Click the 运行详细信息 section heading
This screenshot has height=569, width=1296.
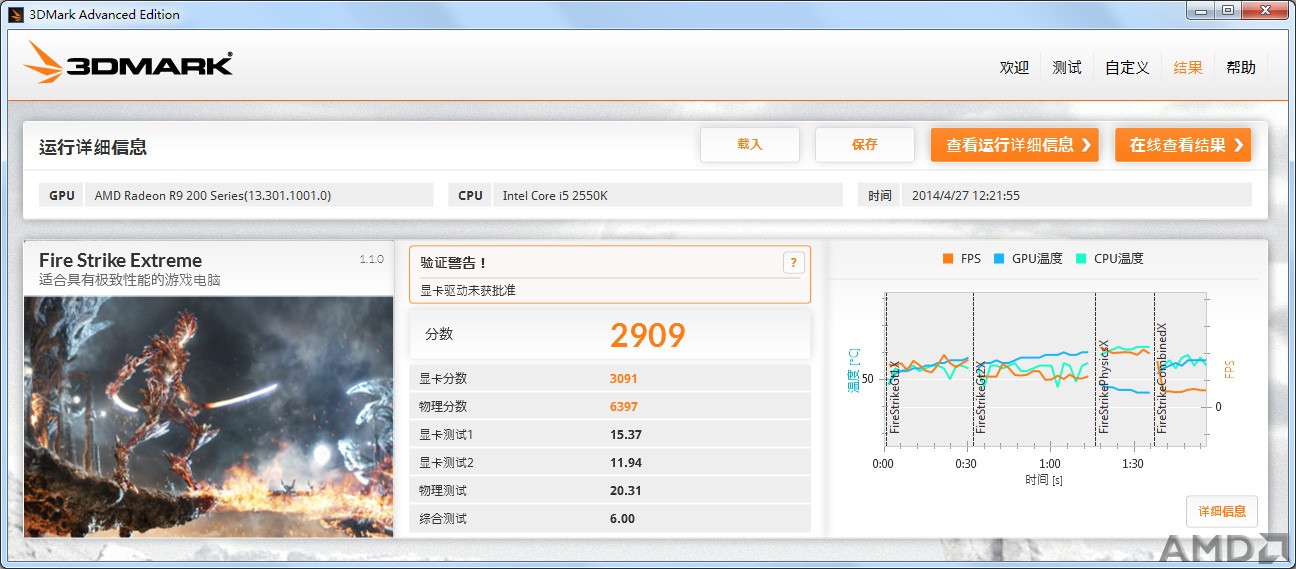pyautogui.click(x=93, y=147)
